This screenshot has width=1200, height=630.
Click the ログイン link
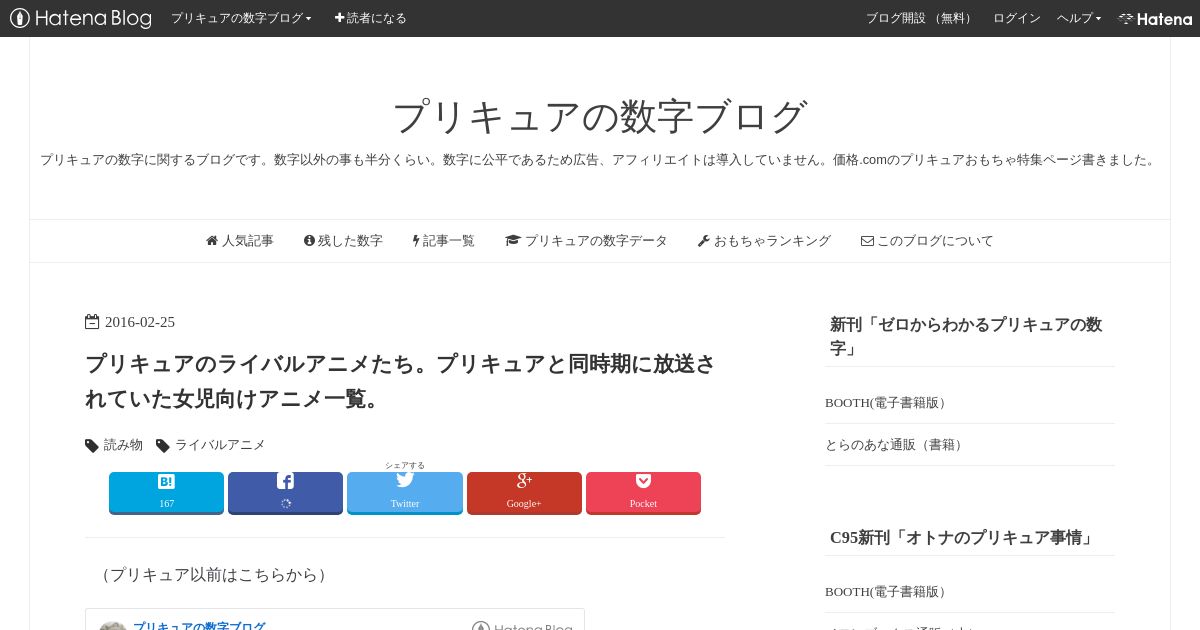click(x=1016, y=18)
